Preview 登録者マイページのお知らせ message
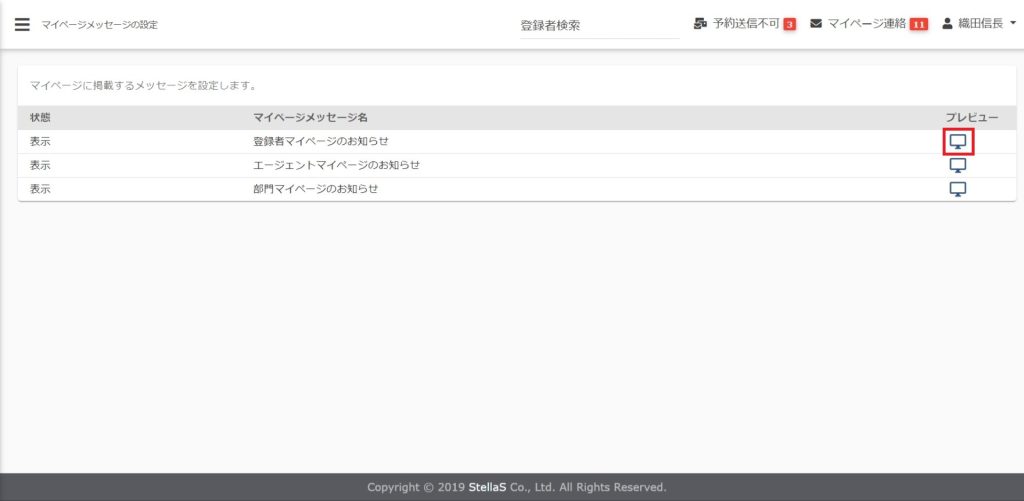The height and width of the screenshot is (501, 1024). (x=958, y=142)
